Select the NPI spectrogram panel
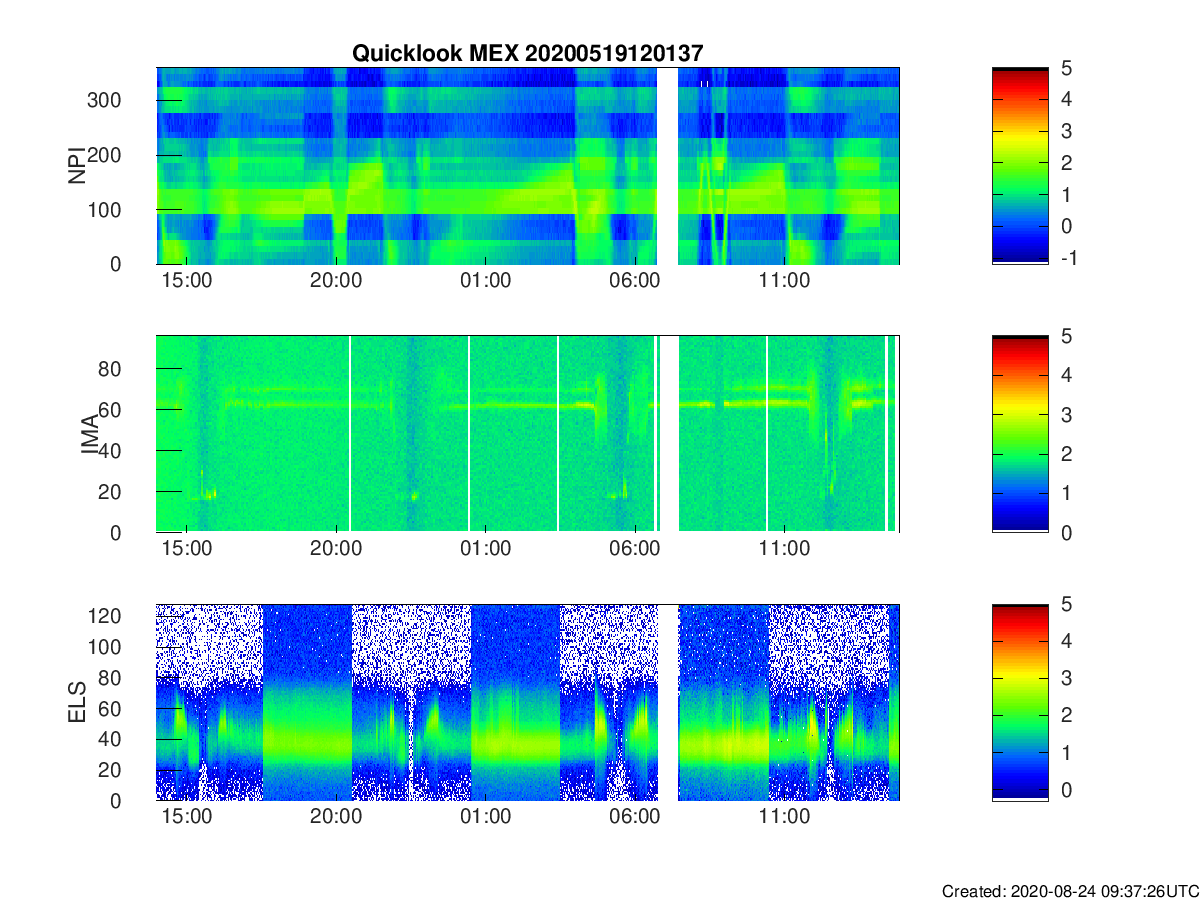Screen dimensions: 1200x900 [x=528, y=166]
